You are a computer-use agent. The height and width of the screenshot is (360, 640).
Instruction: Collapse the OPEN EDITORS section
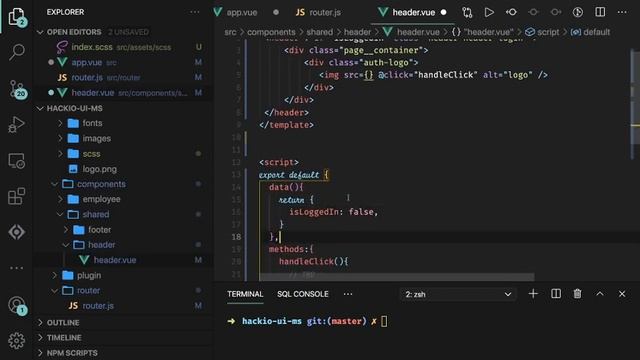[40, 32]
